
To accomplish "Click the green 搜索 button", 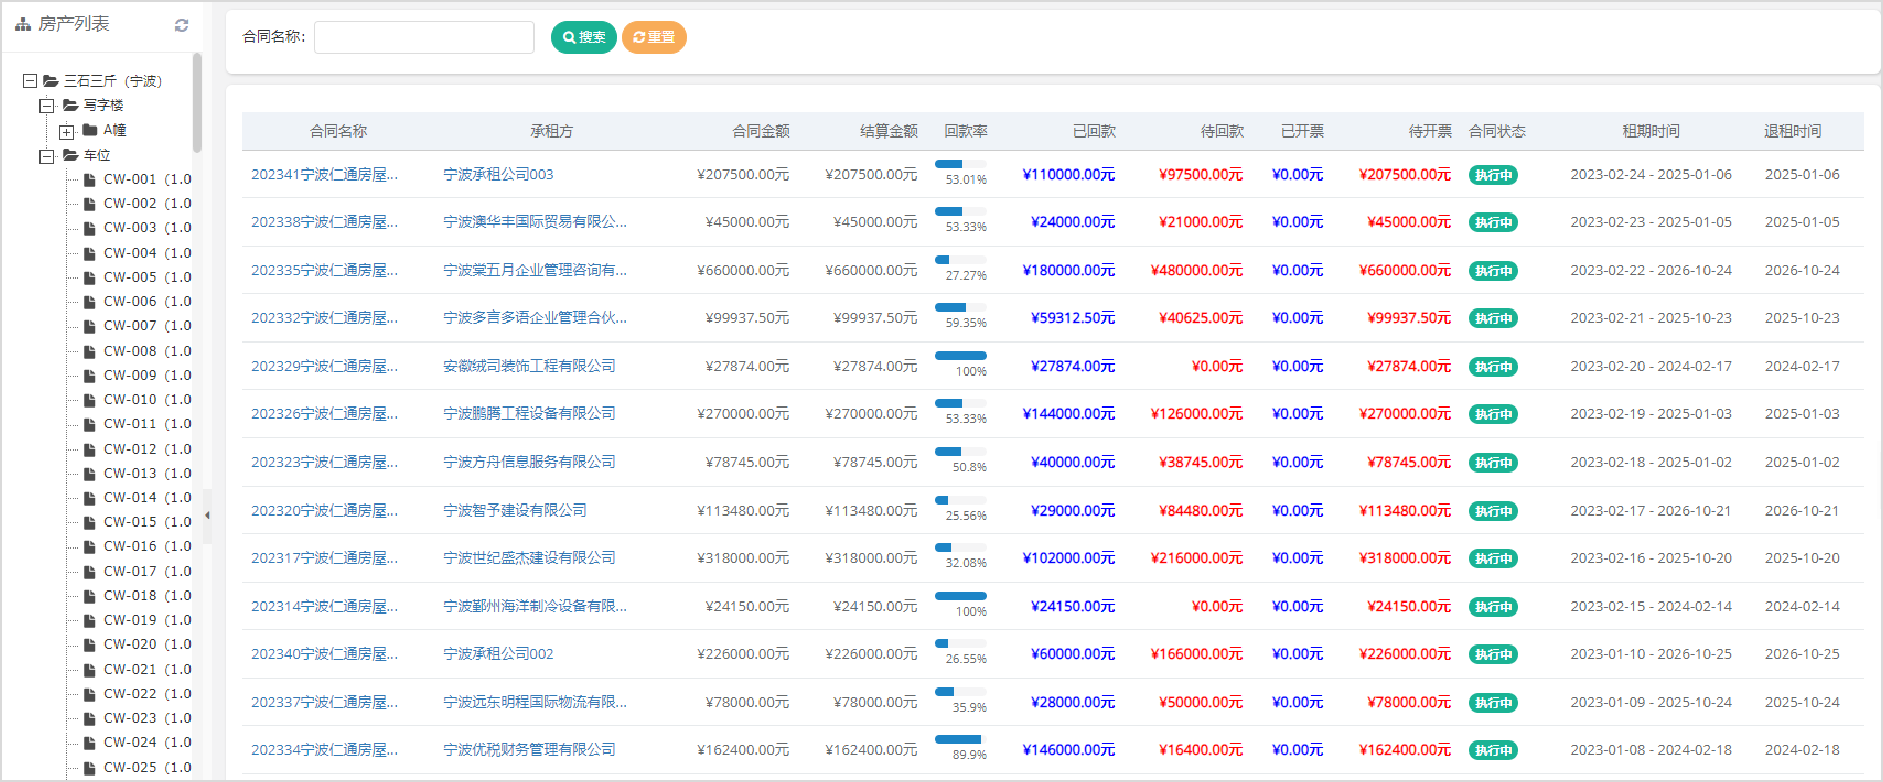I will pos(584,37).
